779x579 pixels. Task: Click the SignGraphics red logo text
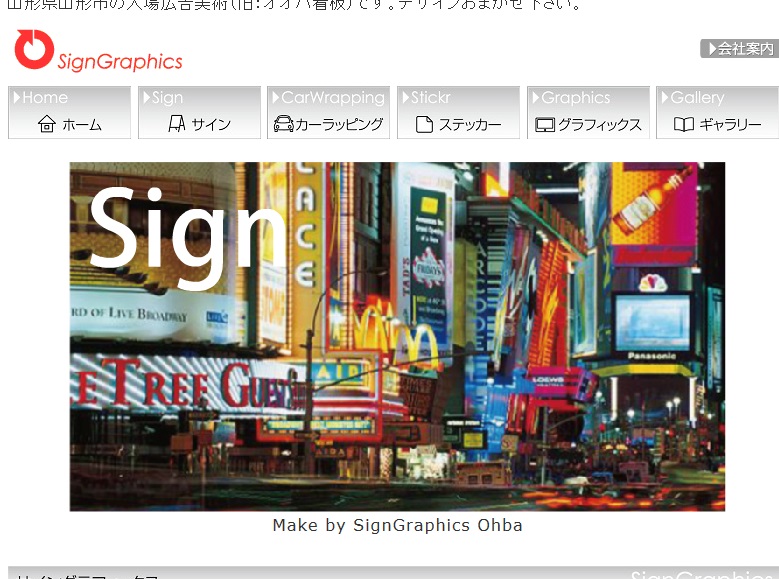[x=120, y=62]
